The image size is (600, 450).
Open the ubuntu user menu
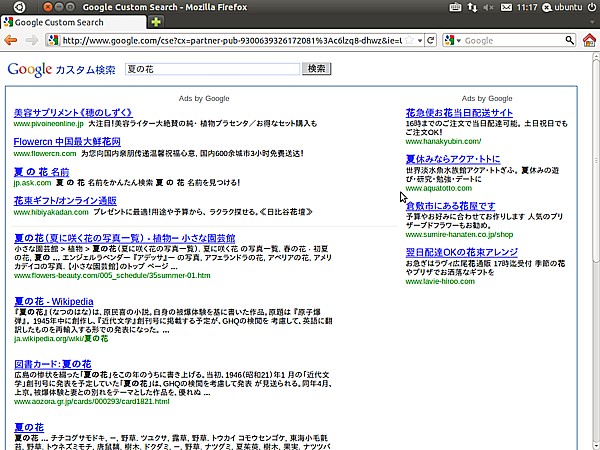pyautogui.click(x=562, y=7)
